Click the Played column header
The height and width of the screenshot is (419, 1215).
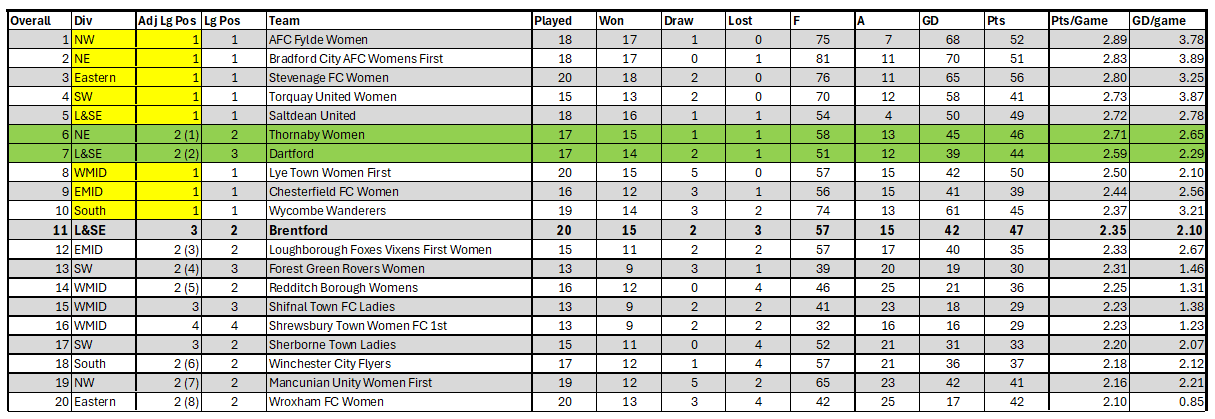(x=564, y=20)
